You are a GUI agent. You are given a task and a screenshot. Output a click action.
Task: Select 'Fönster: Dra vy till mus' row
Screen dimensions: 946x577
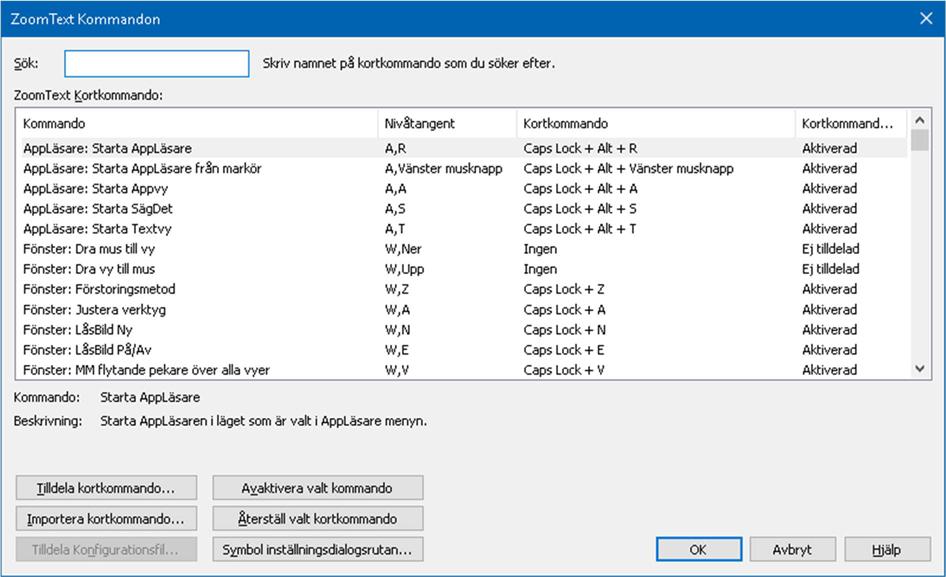click(464, 269)
